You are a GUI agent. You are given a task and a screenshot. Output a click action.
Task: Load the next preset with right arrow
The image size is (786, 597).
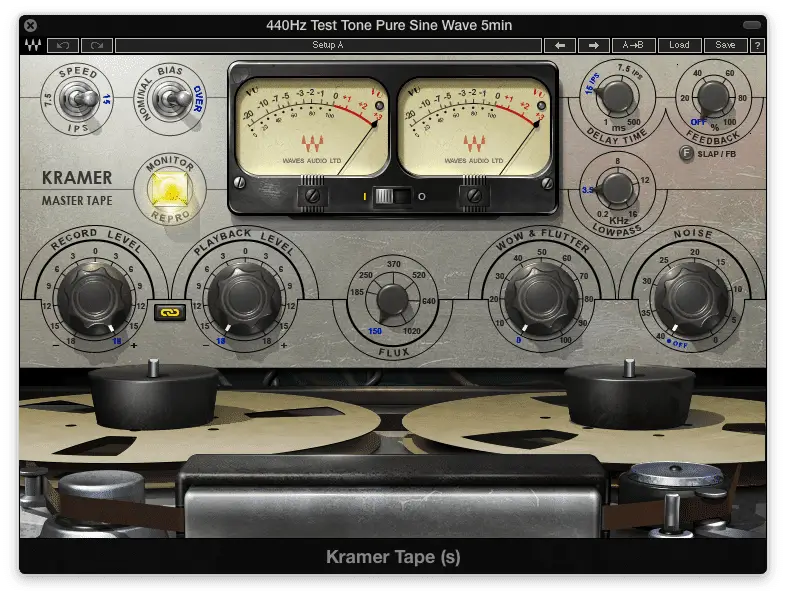(594, 45)
